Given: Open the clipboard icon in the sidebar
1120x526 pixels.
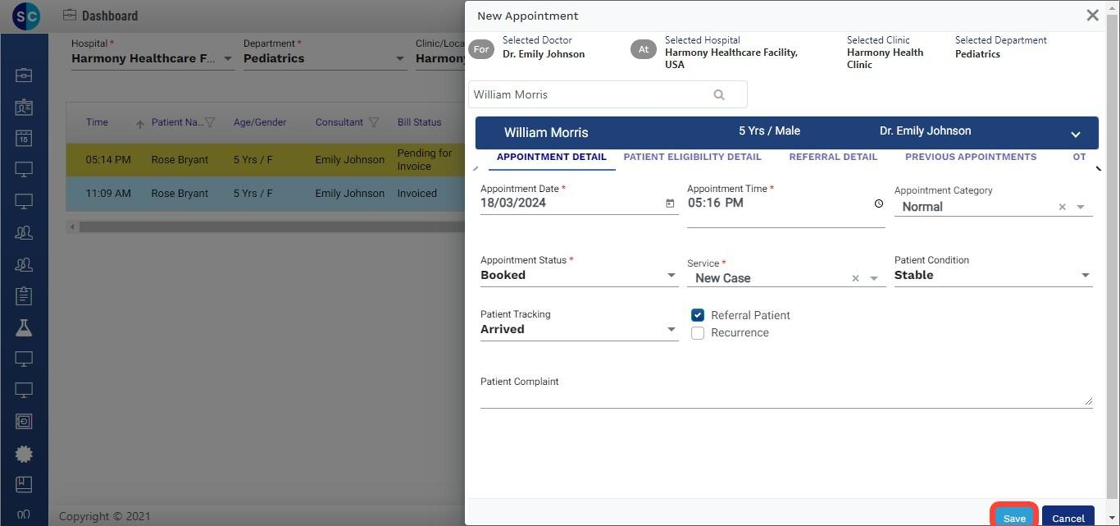Looking at the screenshot, I should point(24,295).
